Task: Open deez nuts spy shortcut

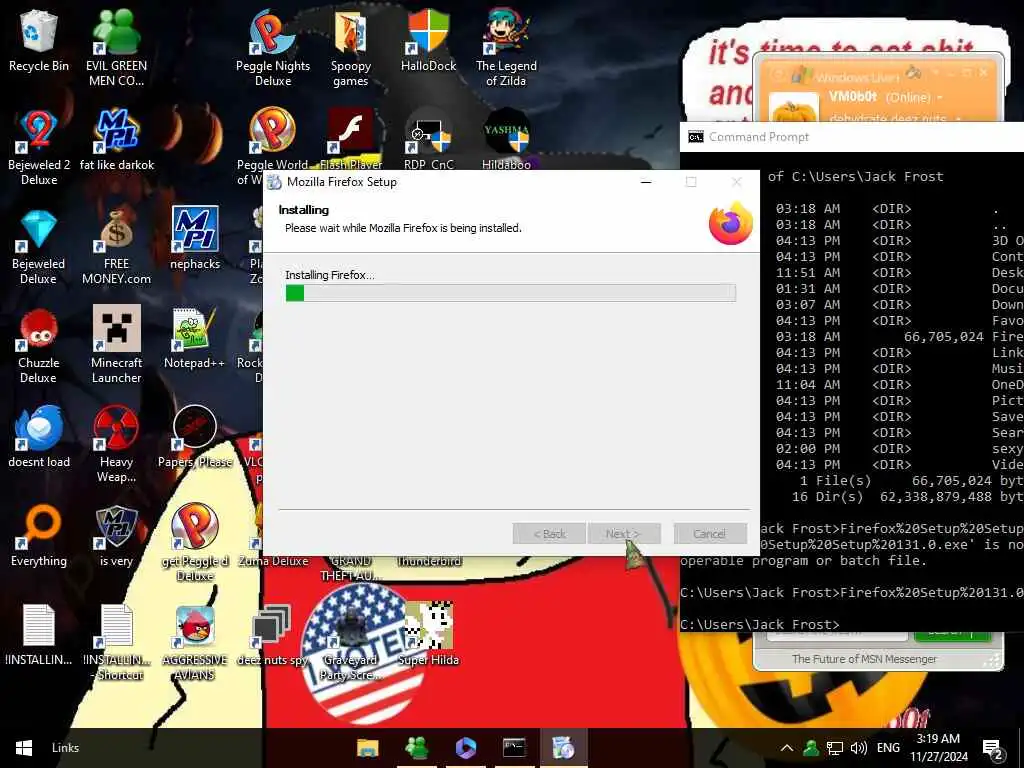Action: 273,635
